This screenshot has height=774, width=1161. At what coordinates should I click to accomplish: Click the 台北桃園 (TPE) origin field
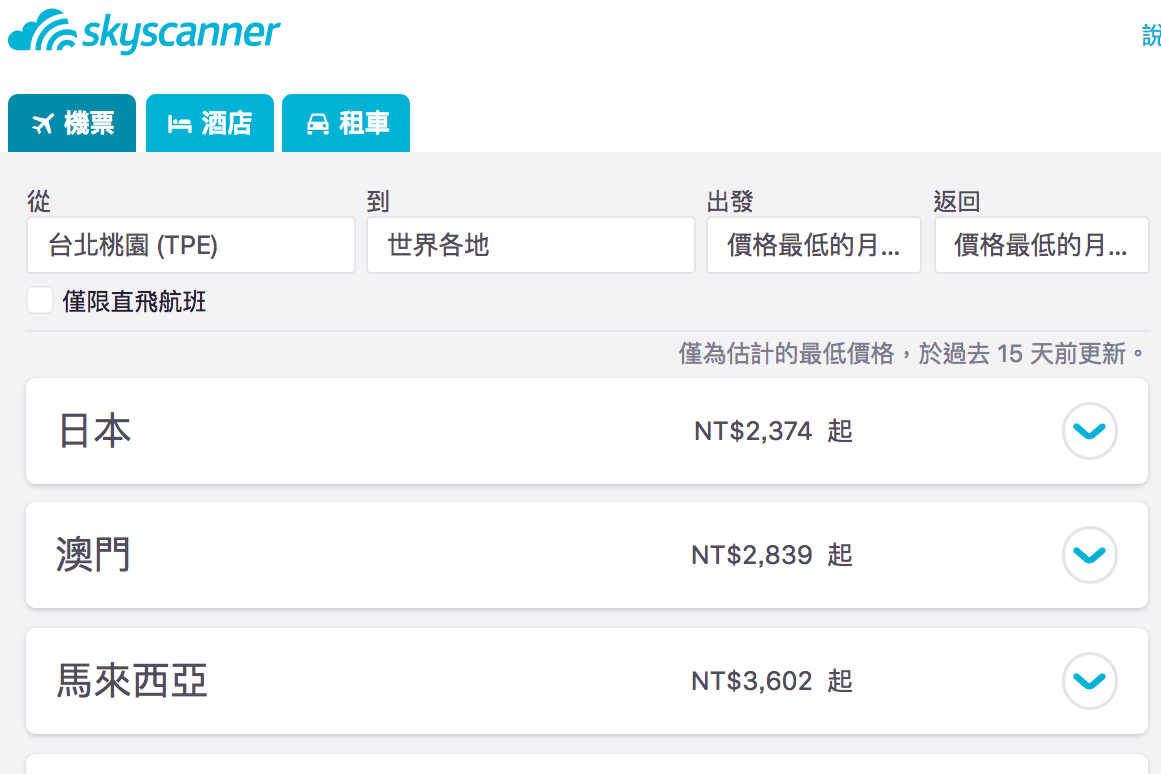tap(191, 245)
